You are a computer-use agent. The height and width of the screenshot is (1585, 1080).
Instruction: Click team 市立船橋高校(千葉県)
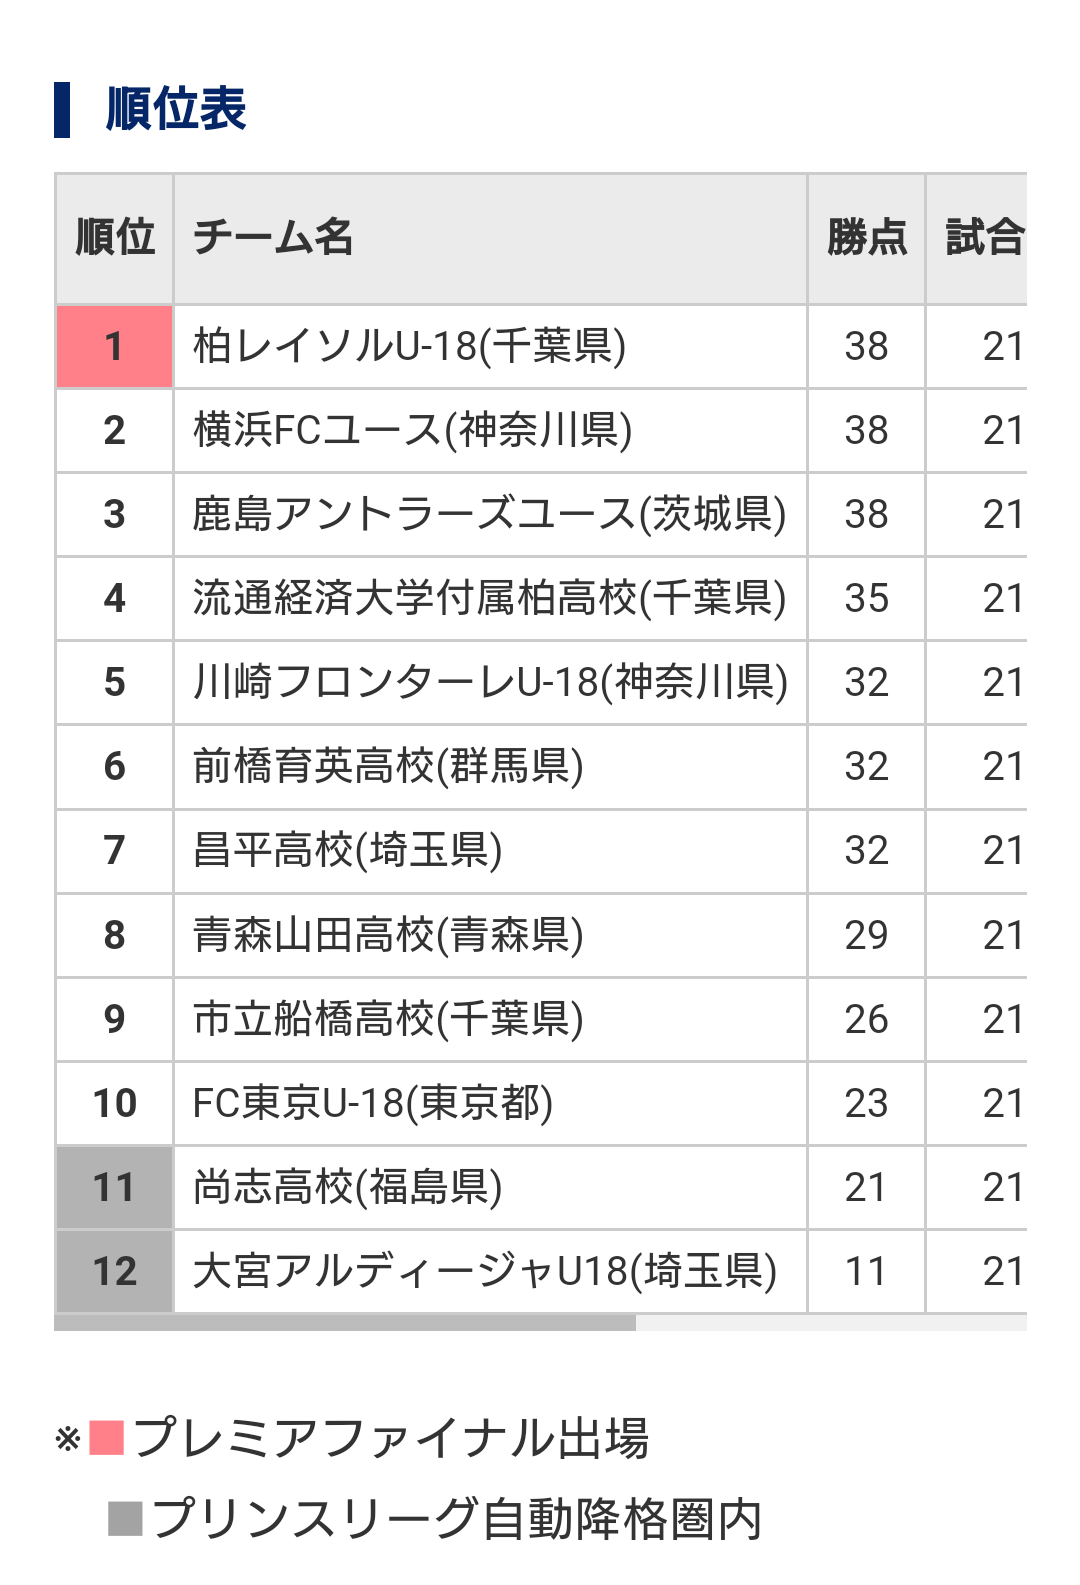point(388,1018)
